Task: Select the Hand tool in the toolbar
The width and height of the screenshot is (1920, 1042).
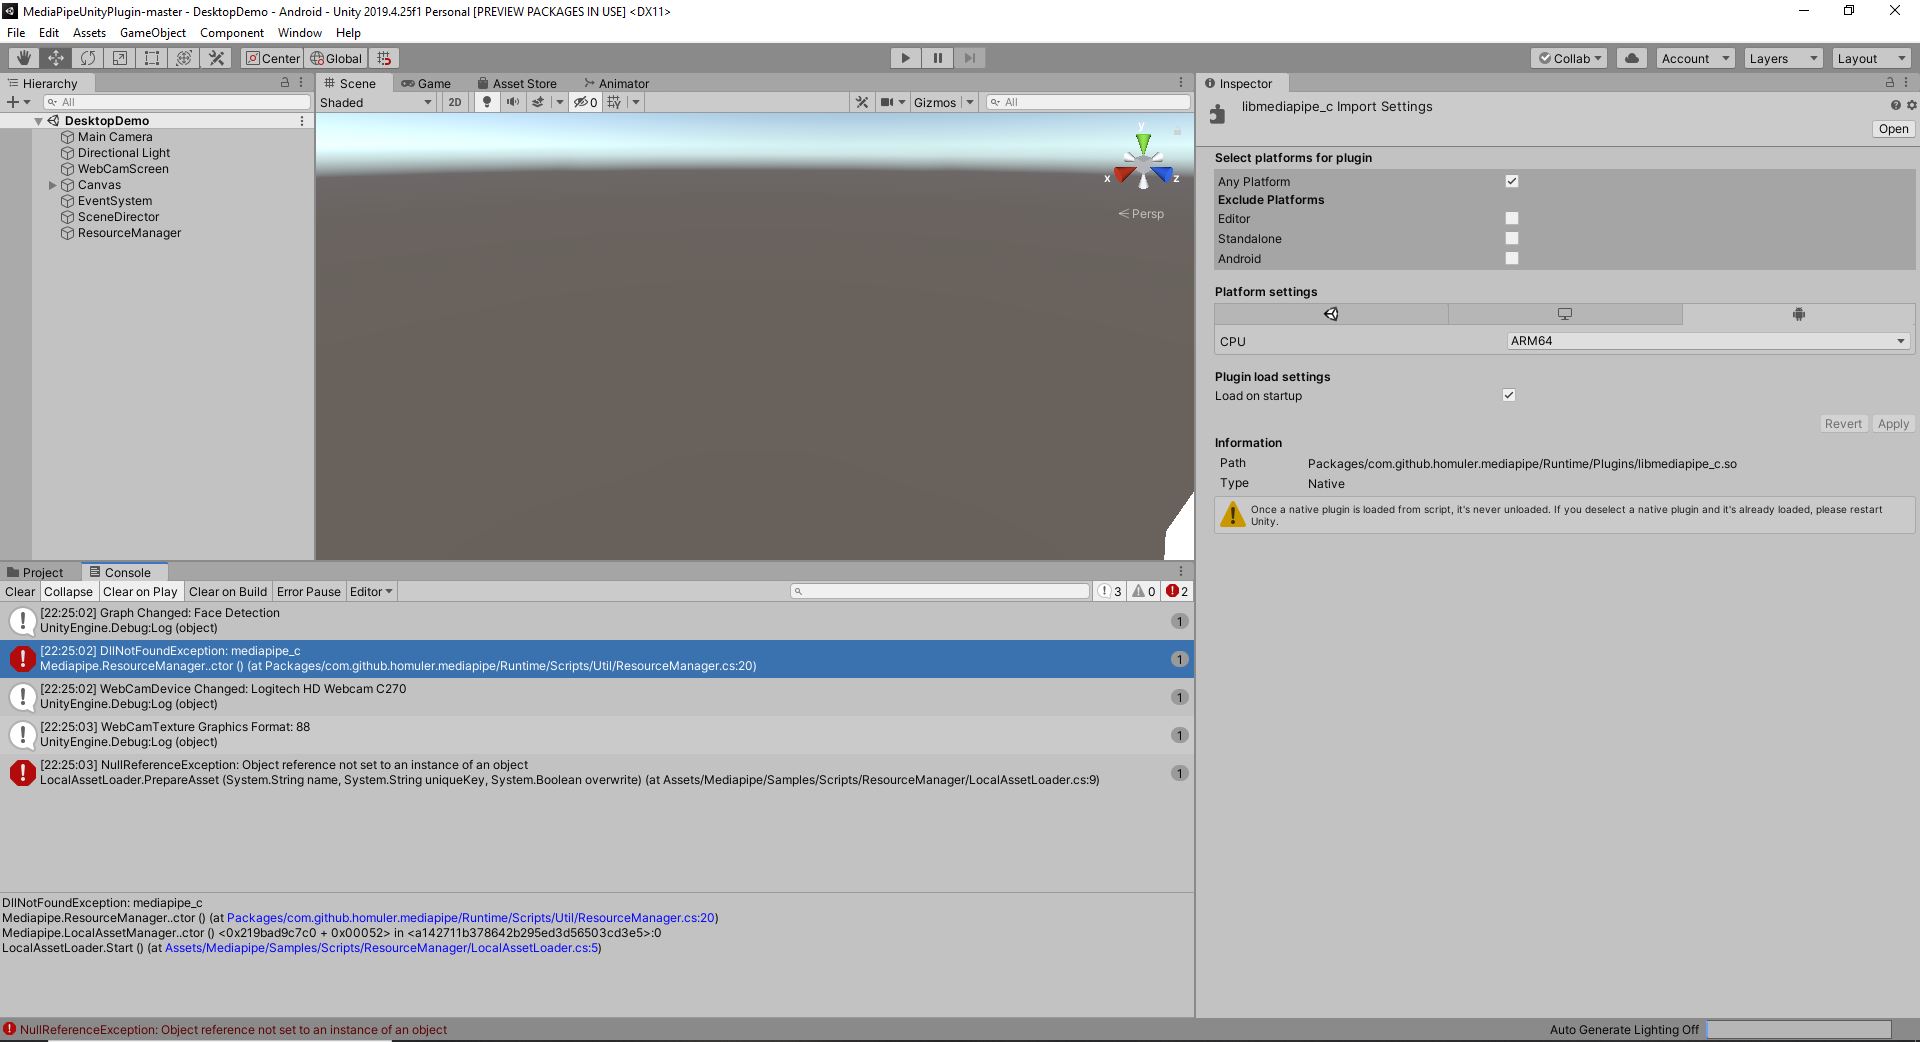Action: (x=23, y=58)
